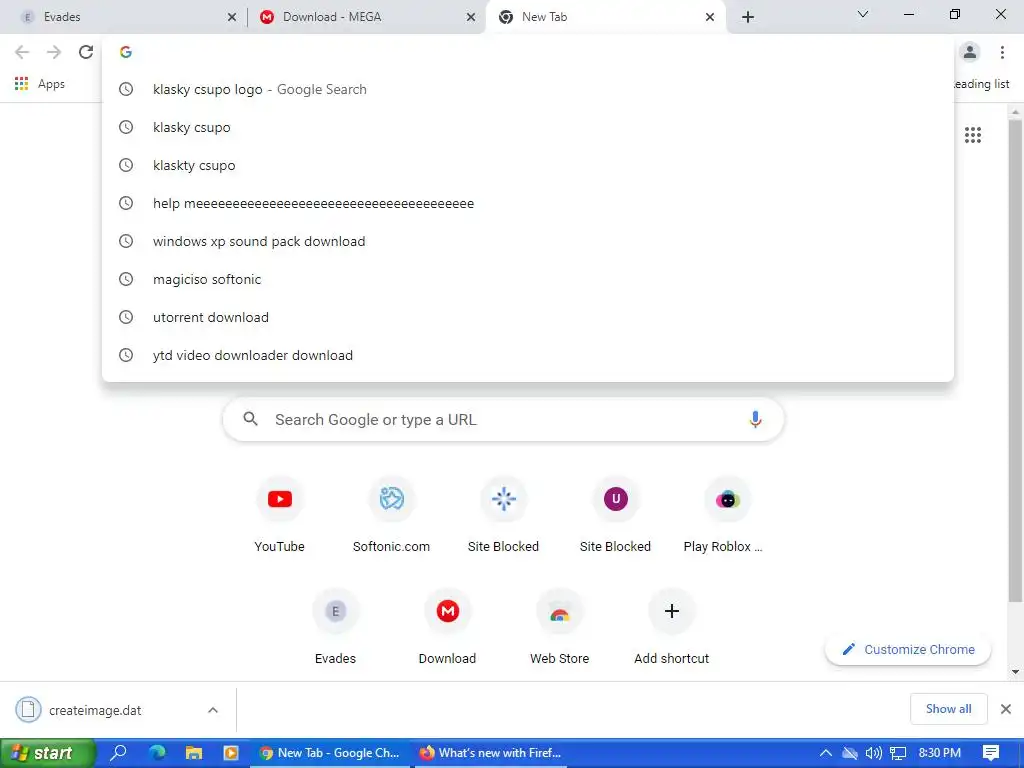This screenshot has height=768, width=1024.
Task: Add a new shortcut with plus tile
Action: [x=671, y=628]
